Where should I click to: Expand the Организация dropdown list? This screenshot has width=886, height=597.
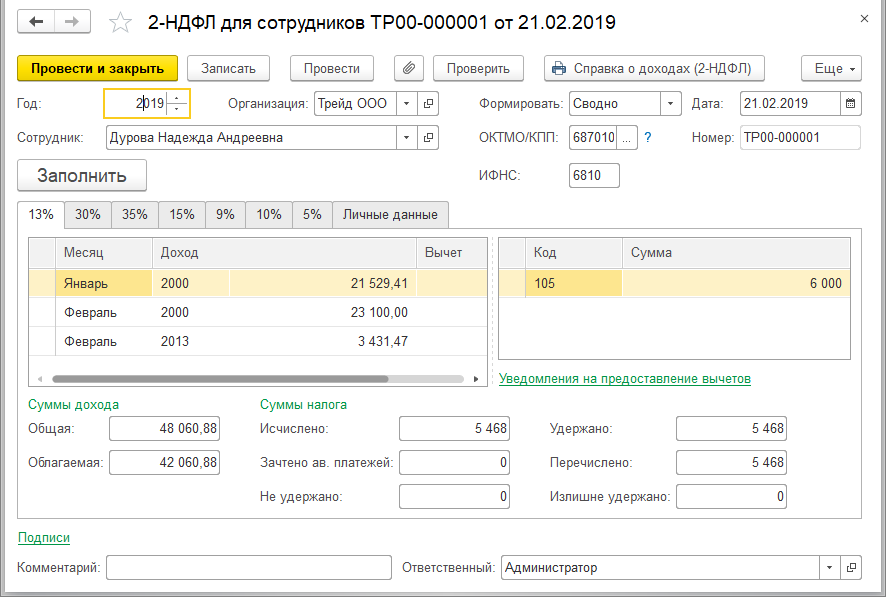point(407,103)
